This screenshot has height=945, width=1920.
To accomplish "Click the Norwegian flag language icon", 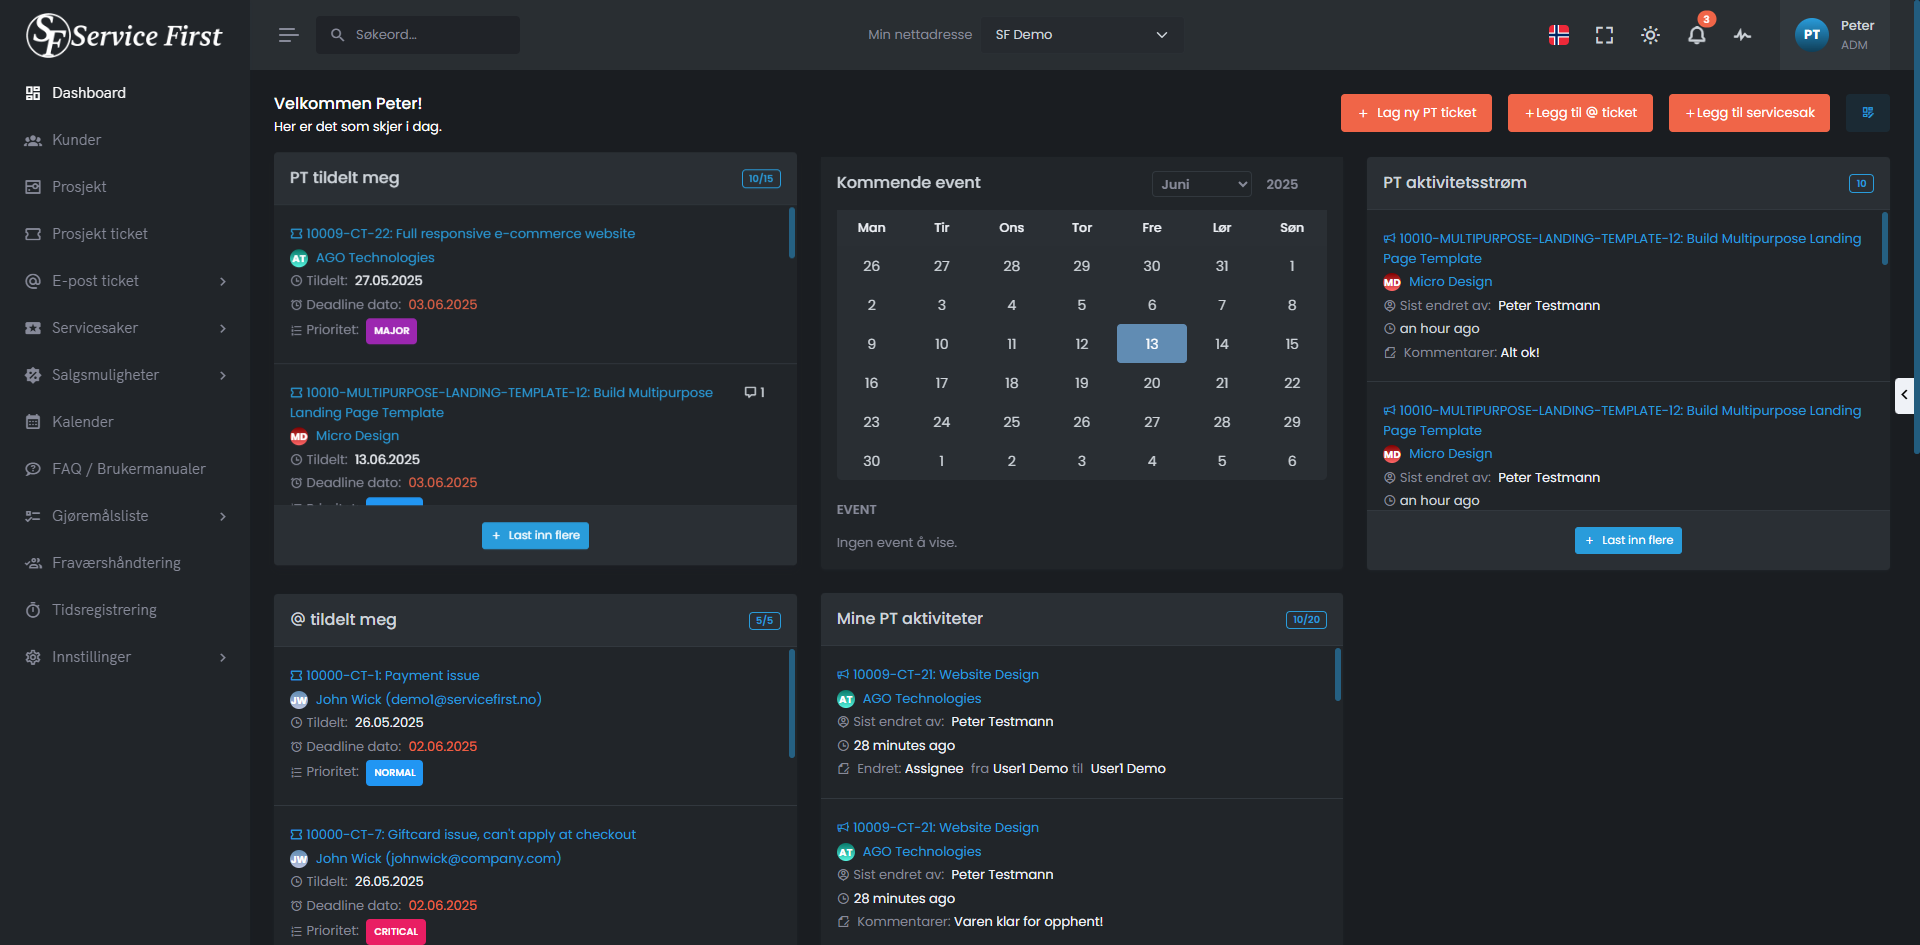I will tap(1559, 35).
